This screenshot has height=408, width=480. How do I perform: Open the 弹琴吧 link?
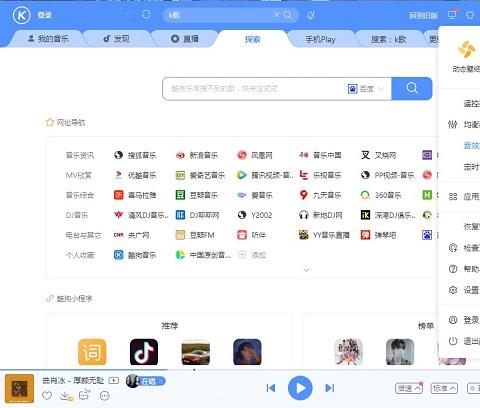click(378, 235)
